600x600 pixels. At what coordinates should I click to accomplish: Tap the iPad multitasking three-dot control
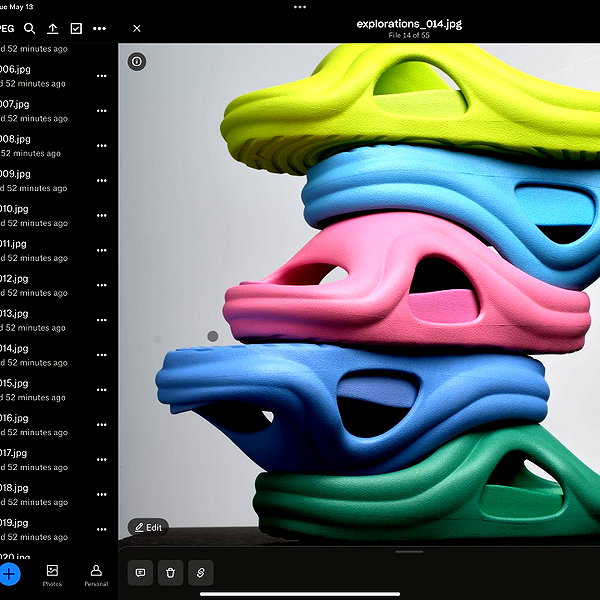point(300,7)
